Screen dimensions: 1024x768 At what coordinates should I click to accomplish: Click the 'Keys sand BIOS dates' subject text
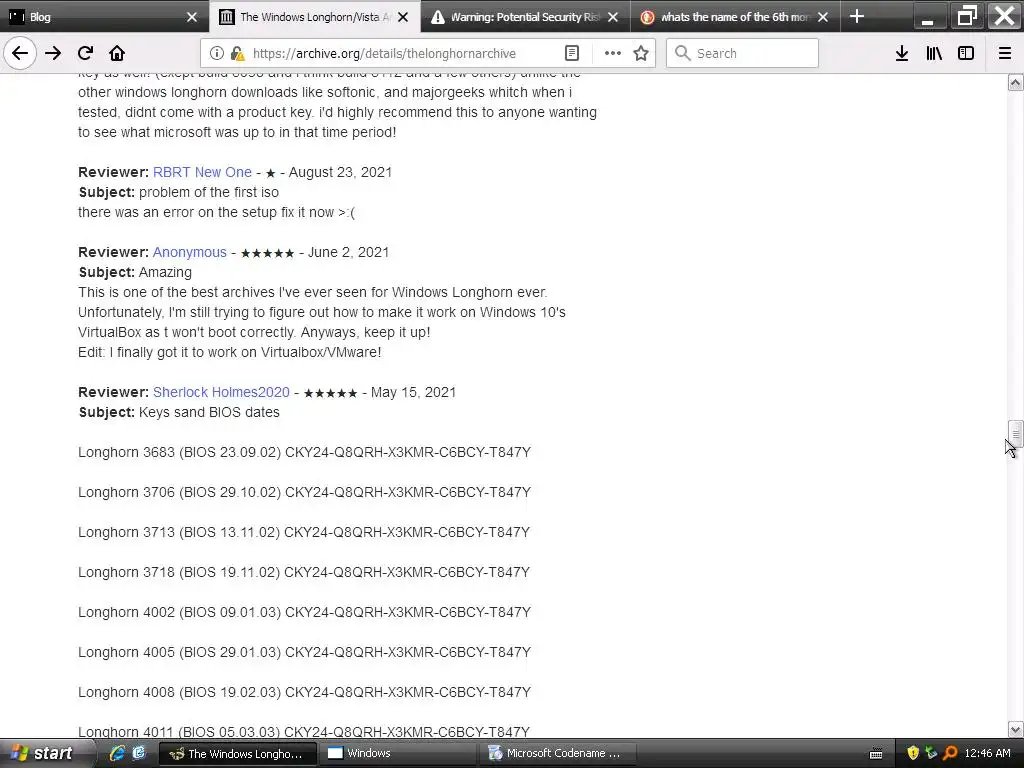coord(209,412)
